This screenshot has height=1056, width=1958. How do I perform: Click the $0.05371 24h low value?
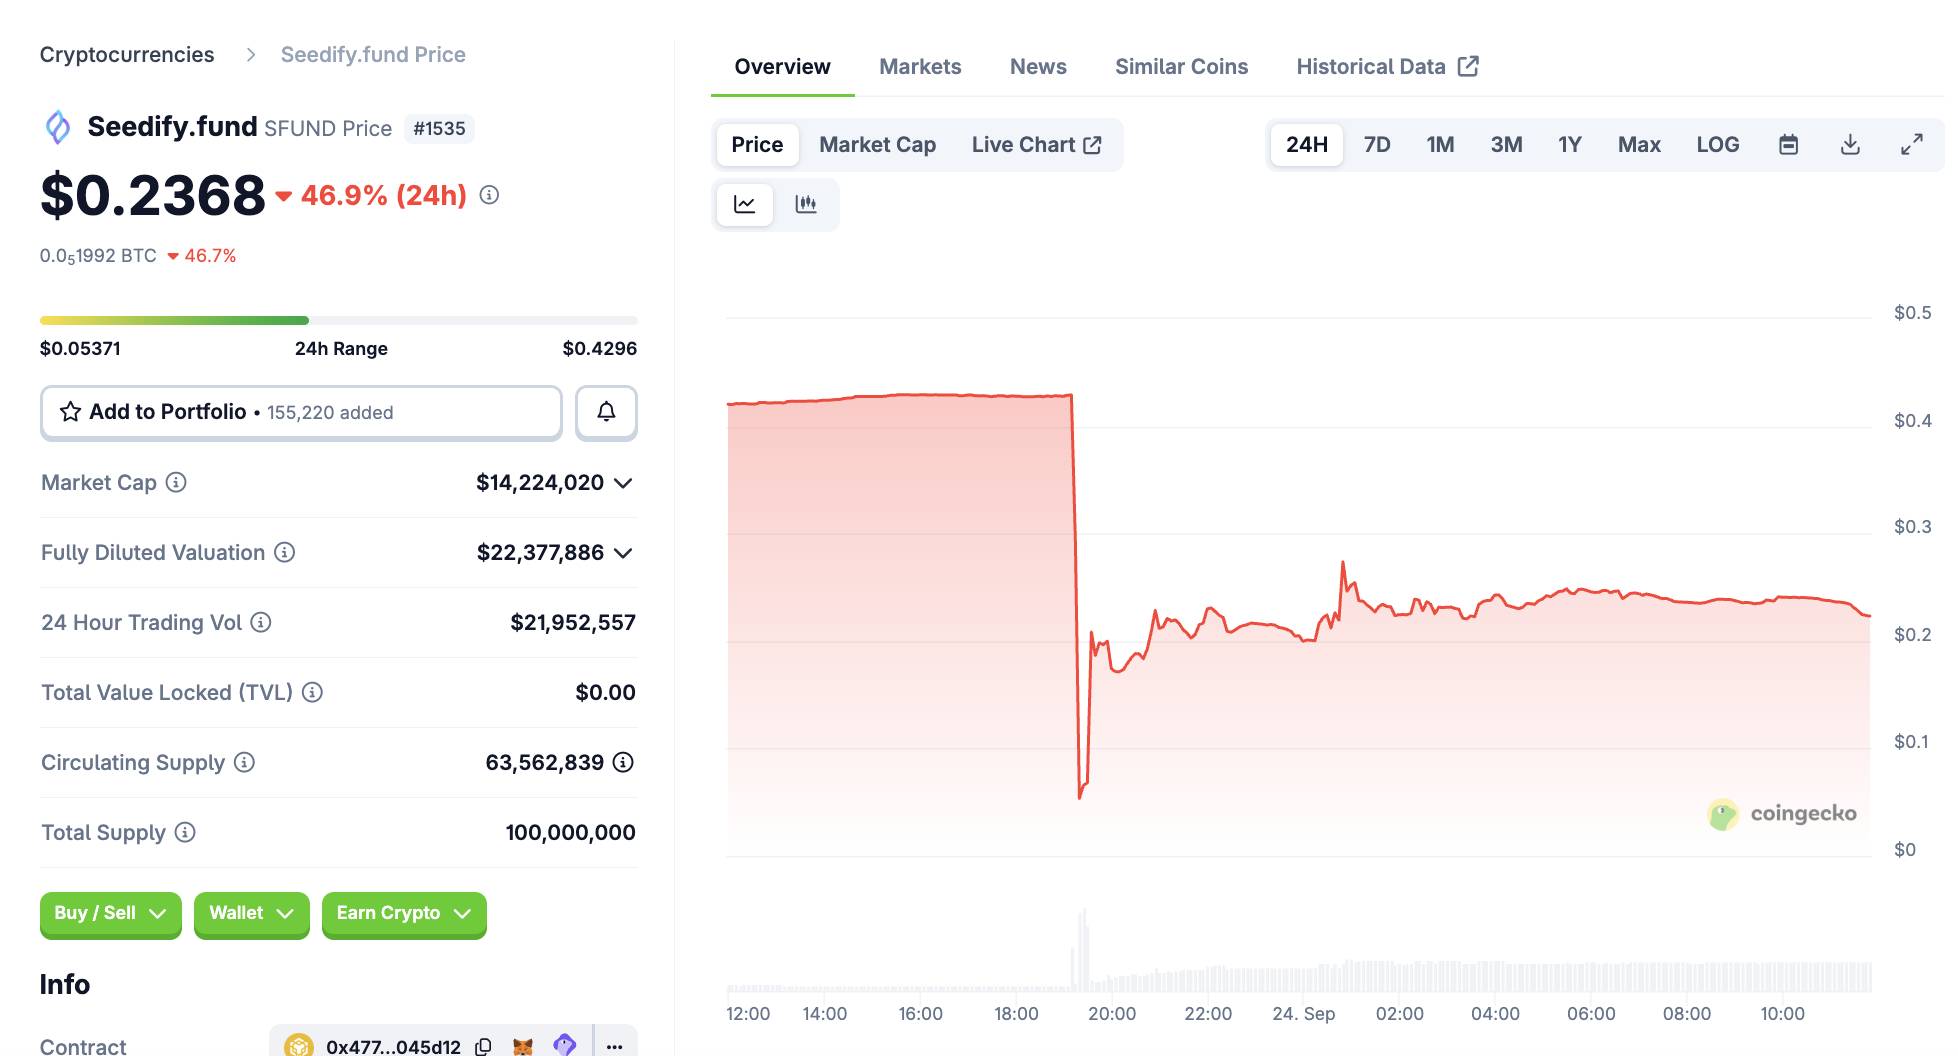click(80, 349)
